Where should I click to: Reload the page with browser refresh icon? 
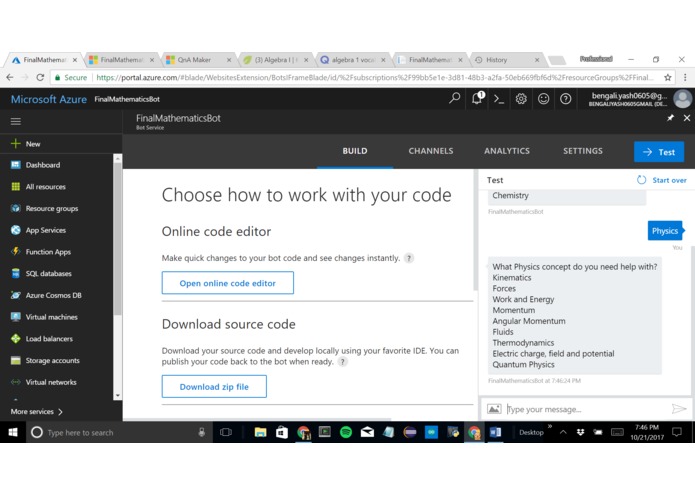(40, 78)
